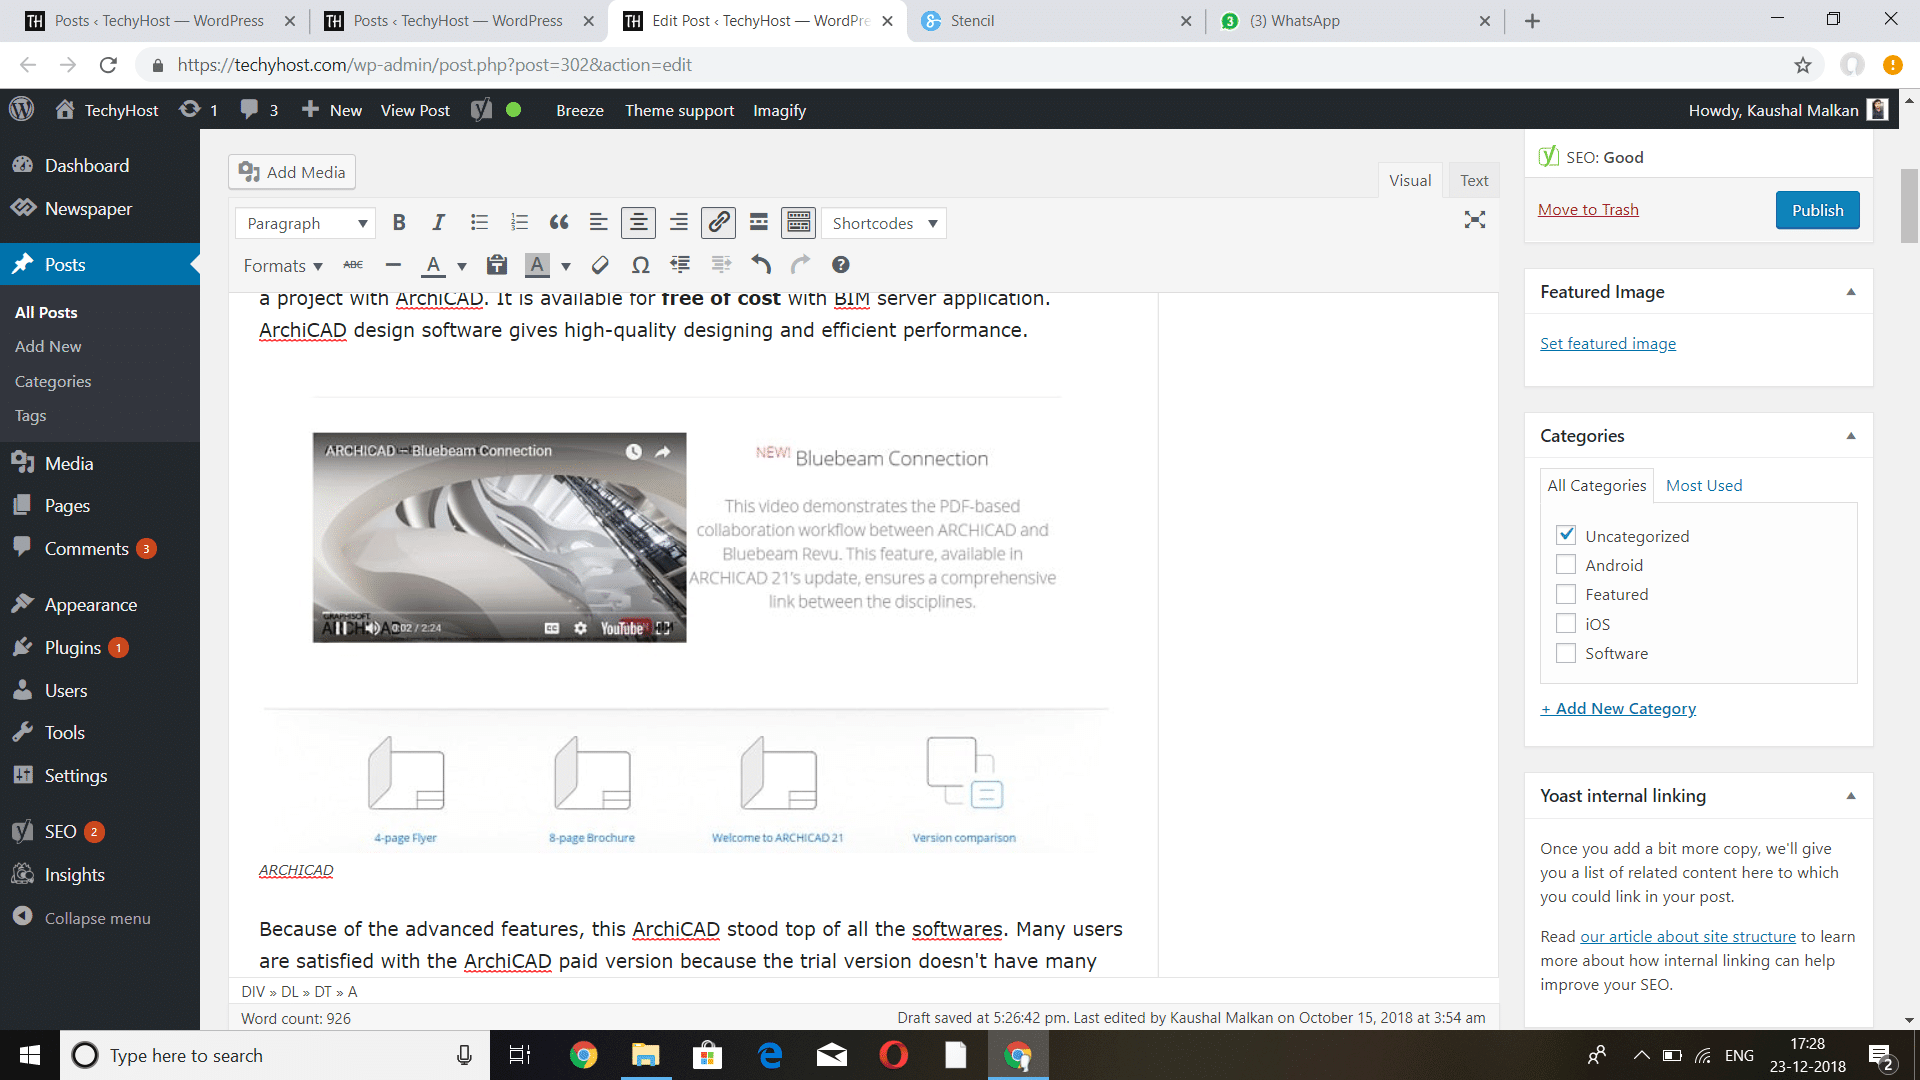Click Add New Category link
The width and height of the screenshot is (1920, 1080).
tap(1618, 708)
